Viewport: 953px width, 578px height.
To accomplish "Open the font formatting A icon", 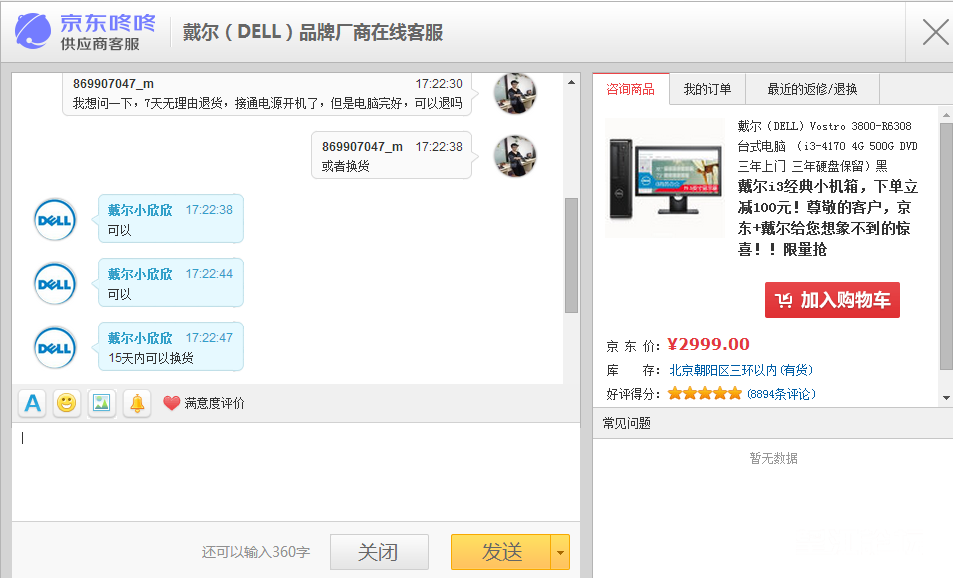I will 33,403.
